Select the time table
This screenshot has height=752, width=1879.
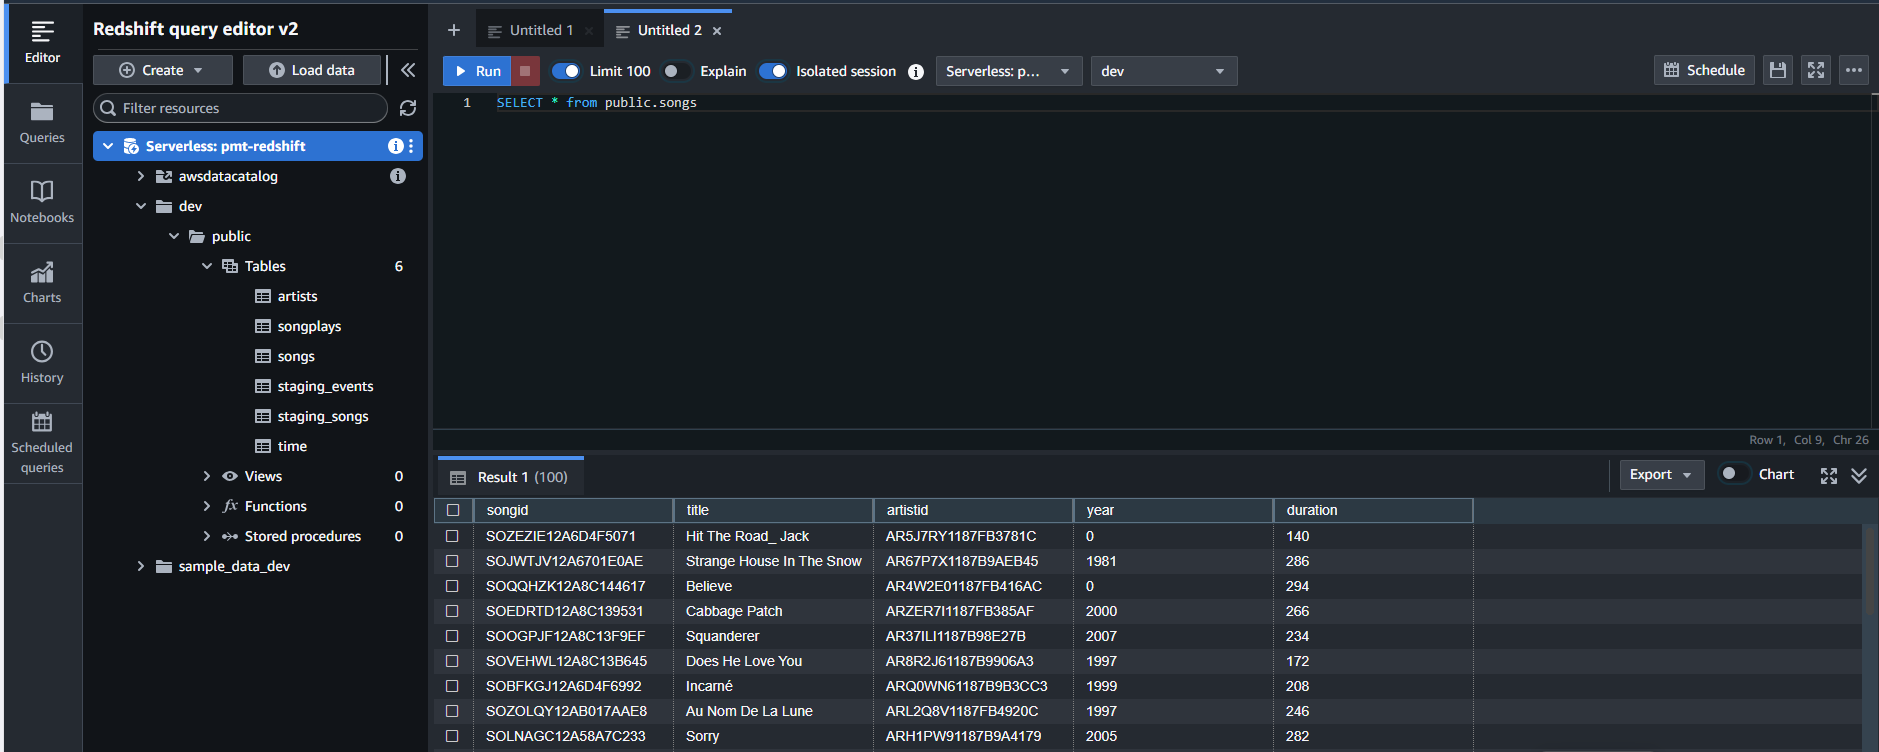tap(292, 446)
